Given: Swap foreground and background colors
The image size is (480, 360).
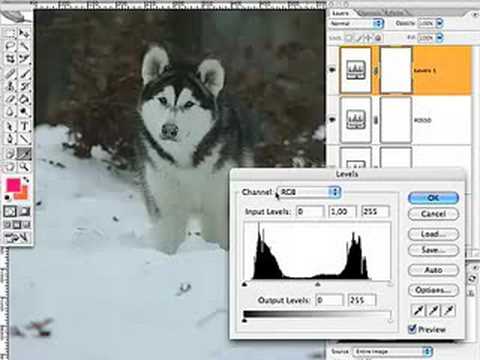Looking at the screenshot, I should tap(26, 180).
